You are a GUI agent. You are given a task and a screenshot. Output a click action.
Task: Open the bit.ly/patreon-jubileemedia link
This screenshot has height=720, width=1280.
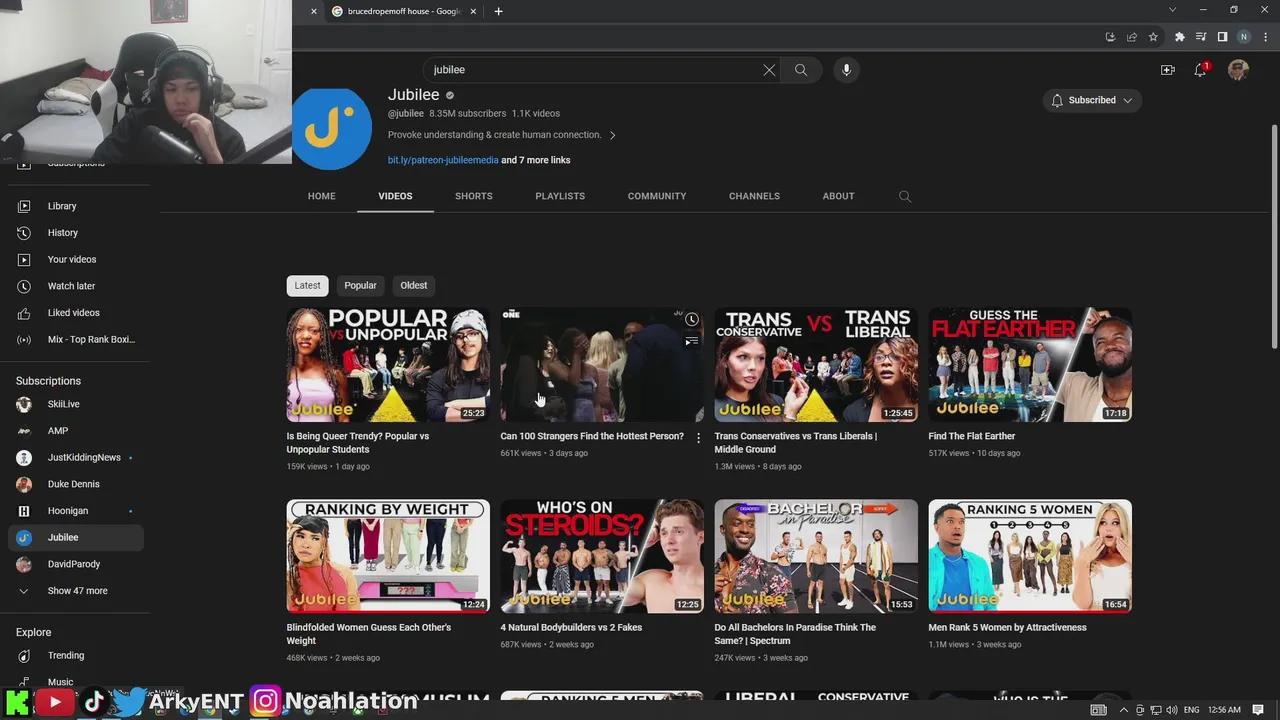pyautogui.click(x=443, y=160)
